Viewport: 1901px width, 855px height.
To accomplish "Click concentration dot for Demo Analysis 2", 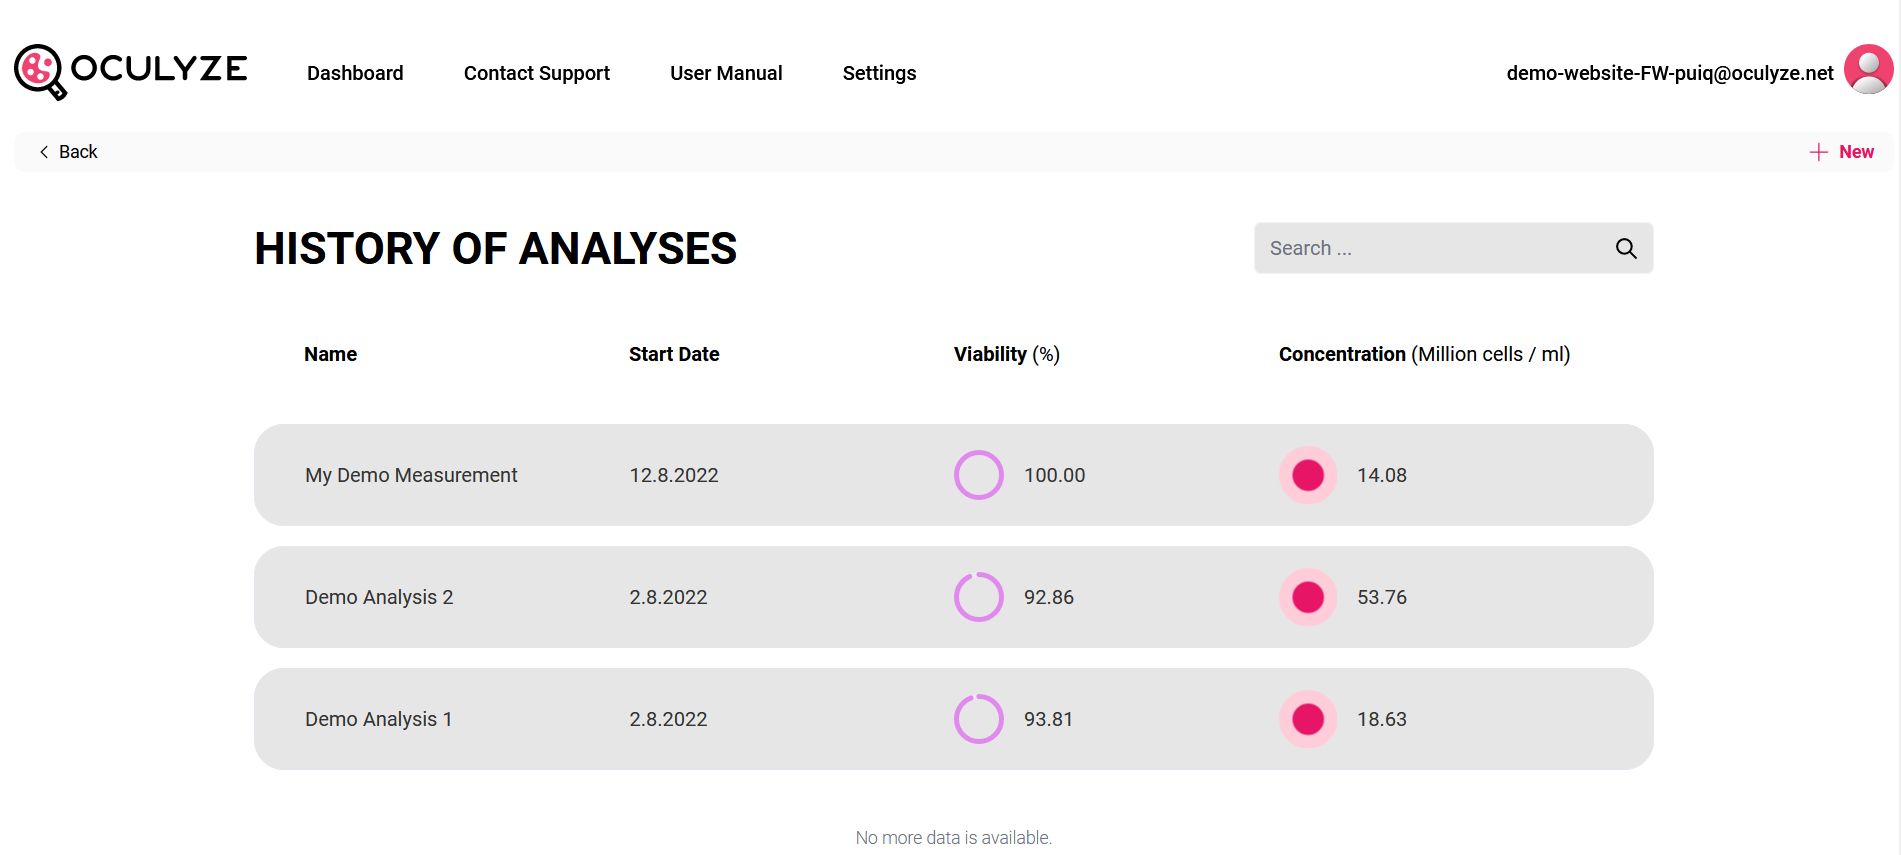I will (1308, 597).
